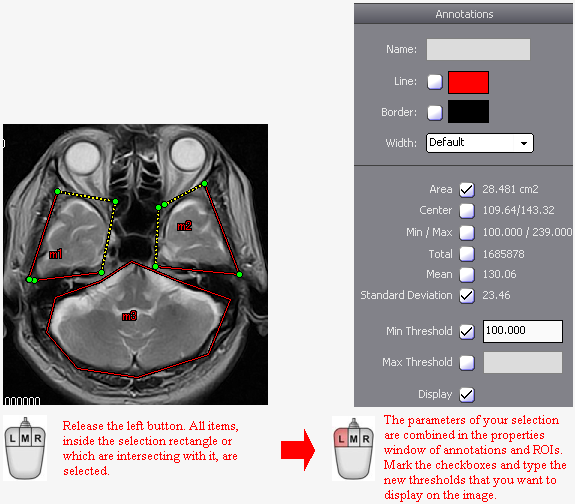
Task: Enable the Center checkbox
Action: [467, 211]
